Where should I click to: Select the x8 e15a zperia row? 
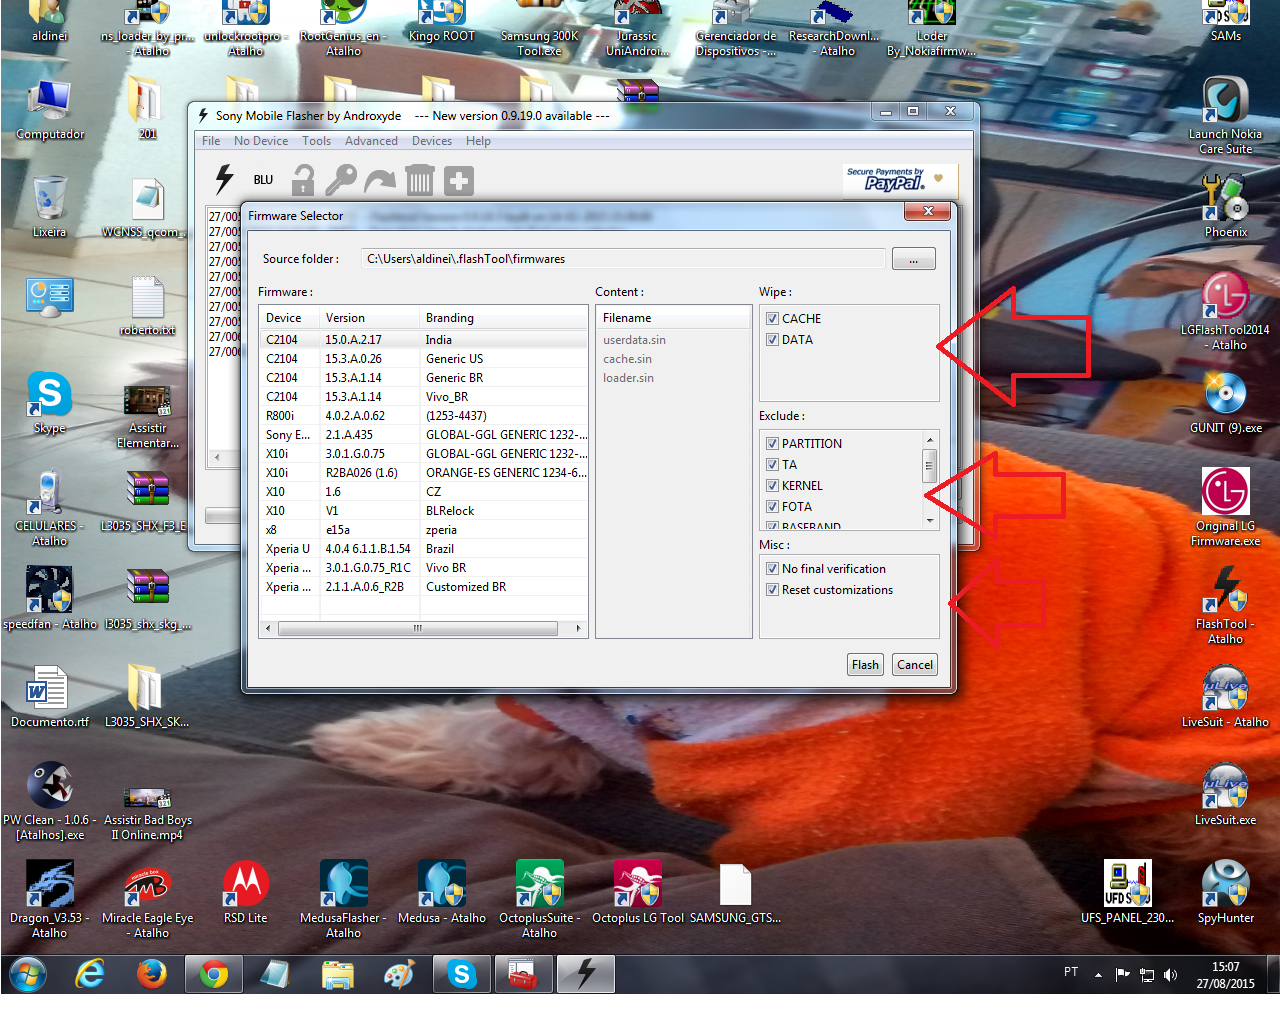coord(424,530)
